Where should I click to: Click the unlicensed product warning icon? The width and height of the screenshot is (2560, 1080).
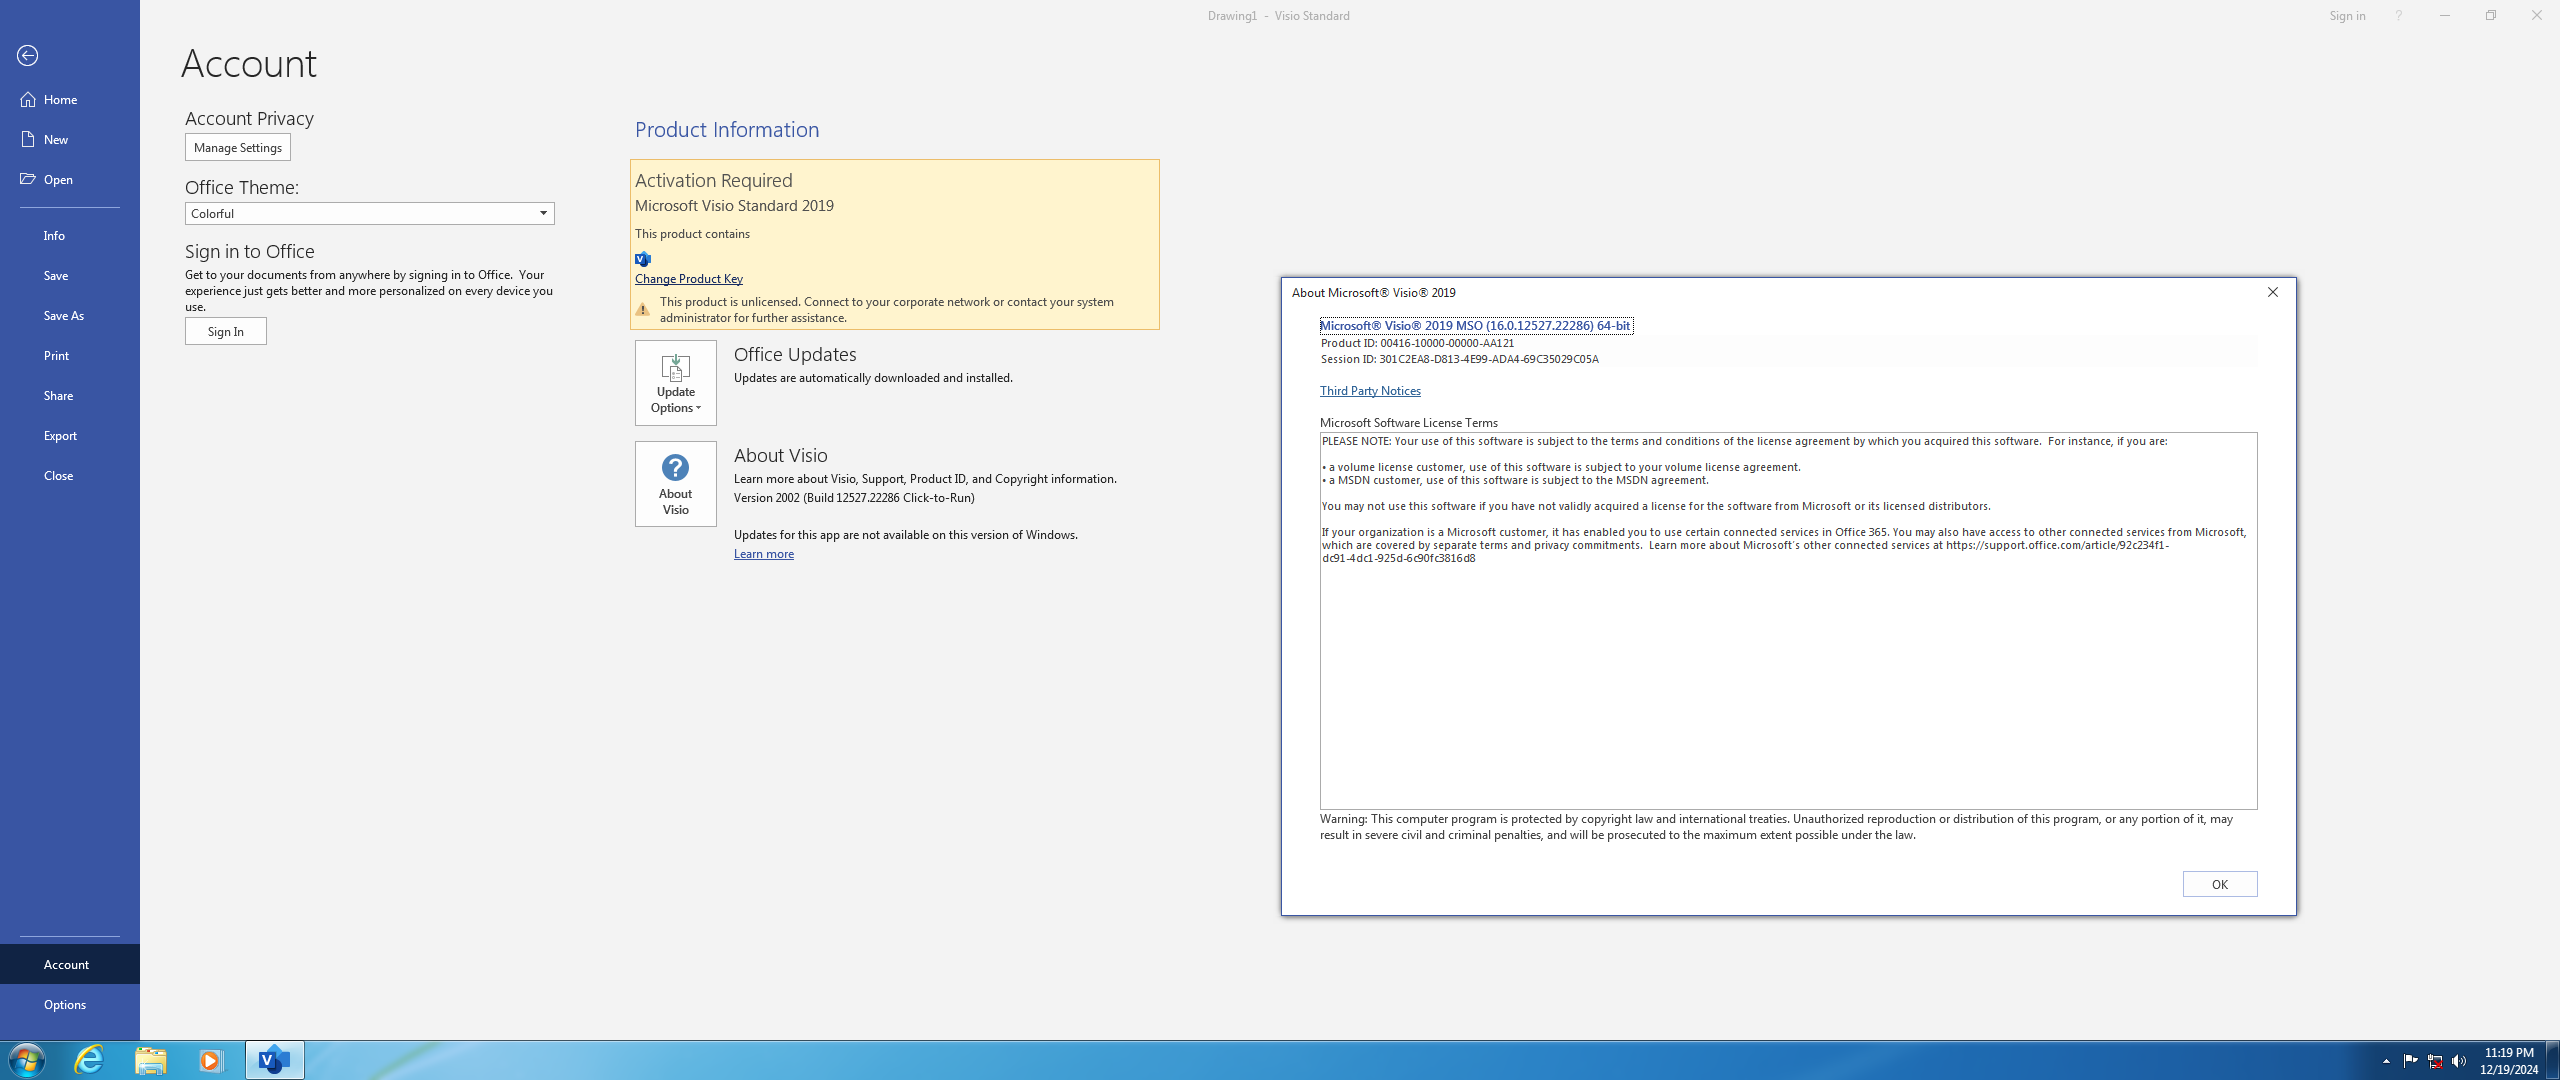coord(643,309)
